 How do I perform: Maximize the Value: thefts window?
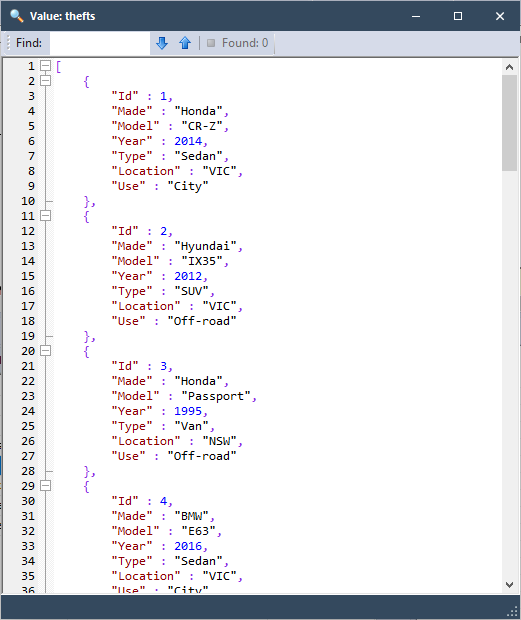(x=458, y=16)
